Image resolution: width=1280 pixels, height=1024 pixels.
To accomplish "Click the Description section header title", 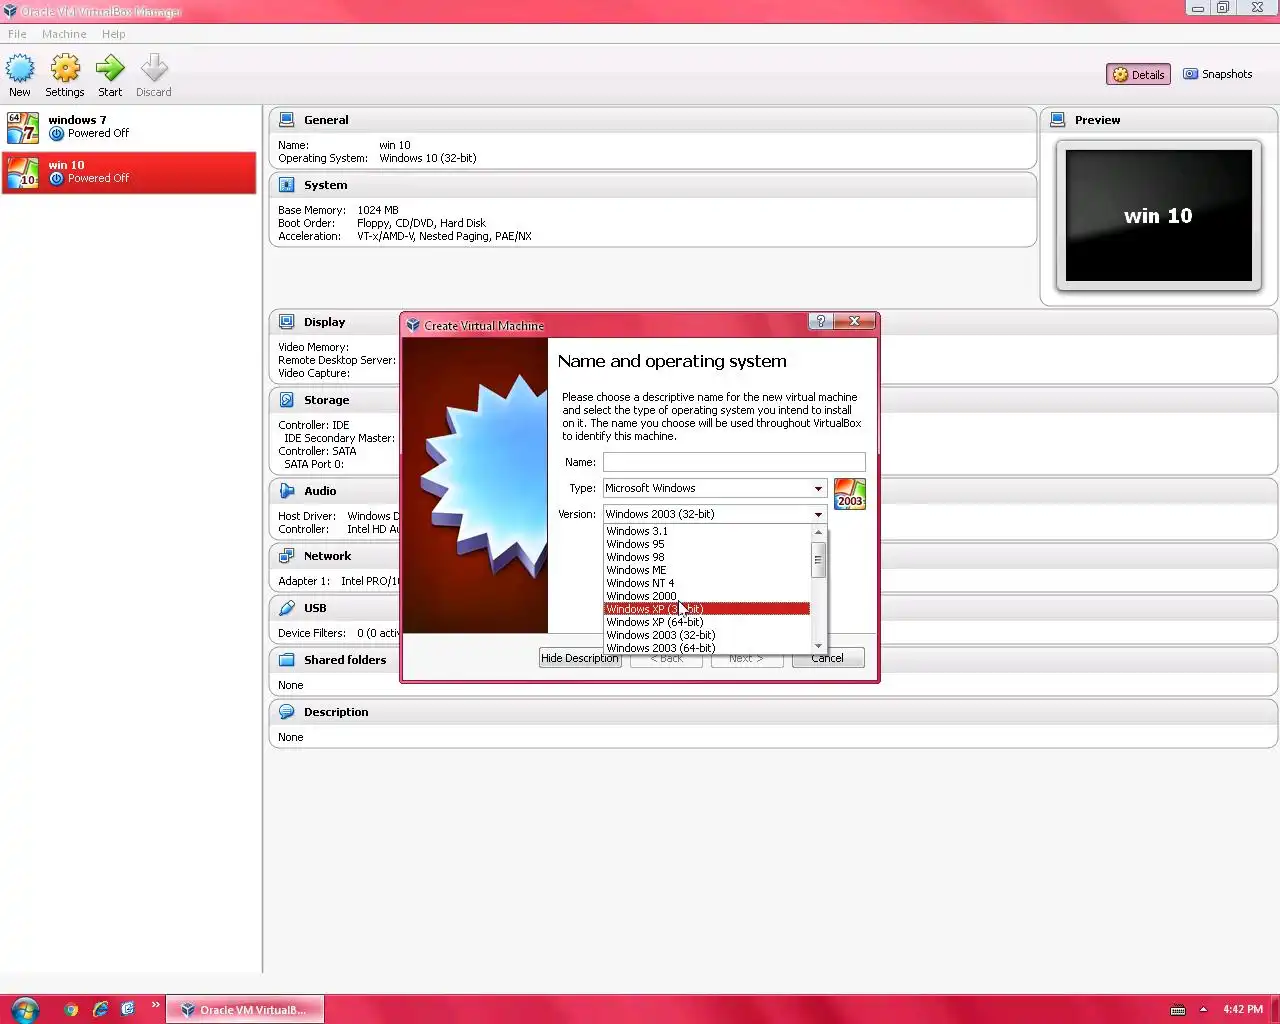I will [x=336, y=712].
